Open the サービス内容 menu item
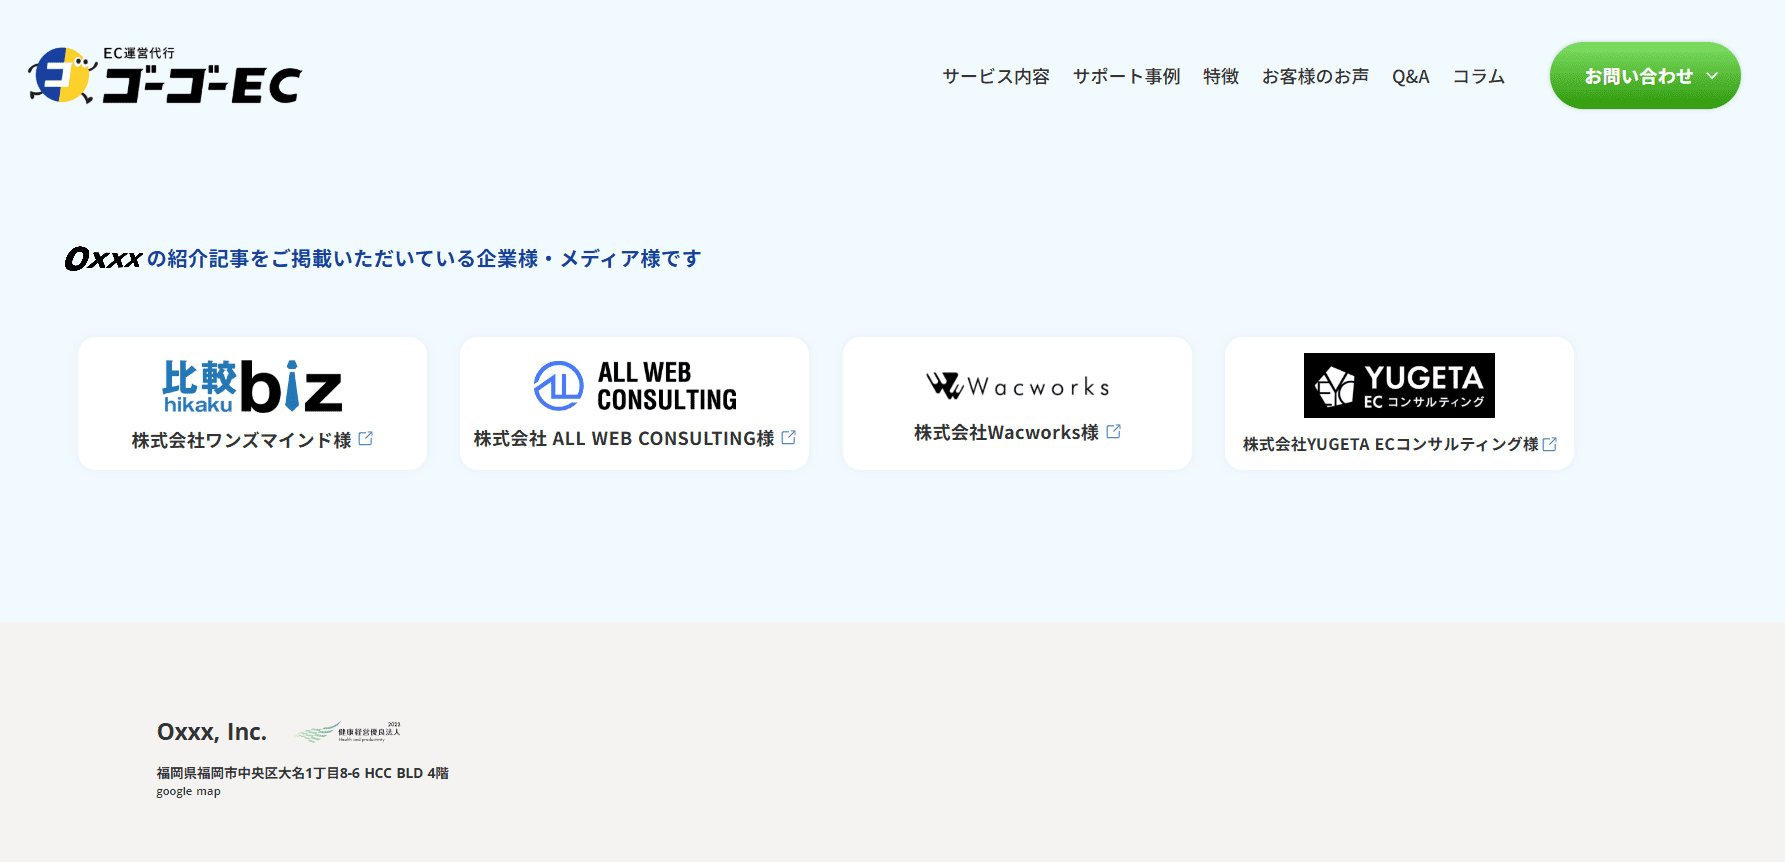Viewport: 1785px width, 862px height. [996, 76]
